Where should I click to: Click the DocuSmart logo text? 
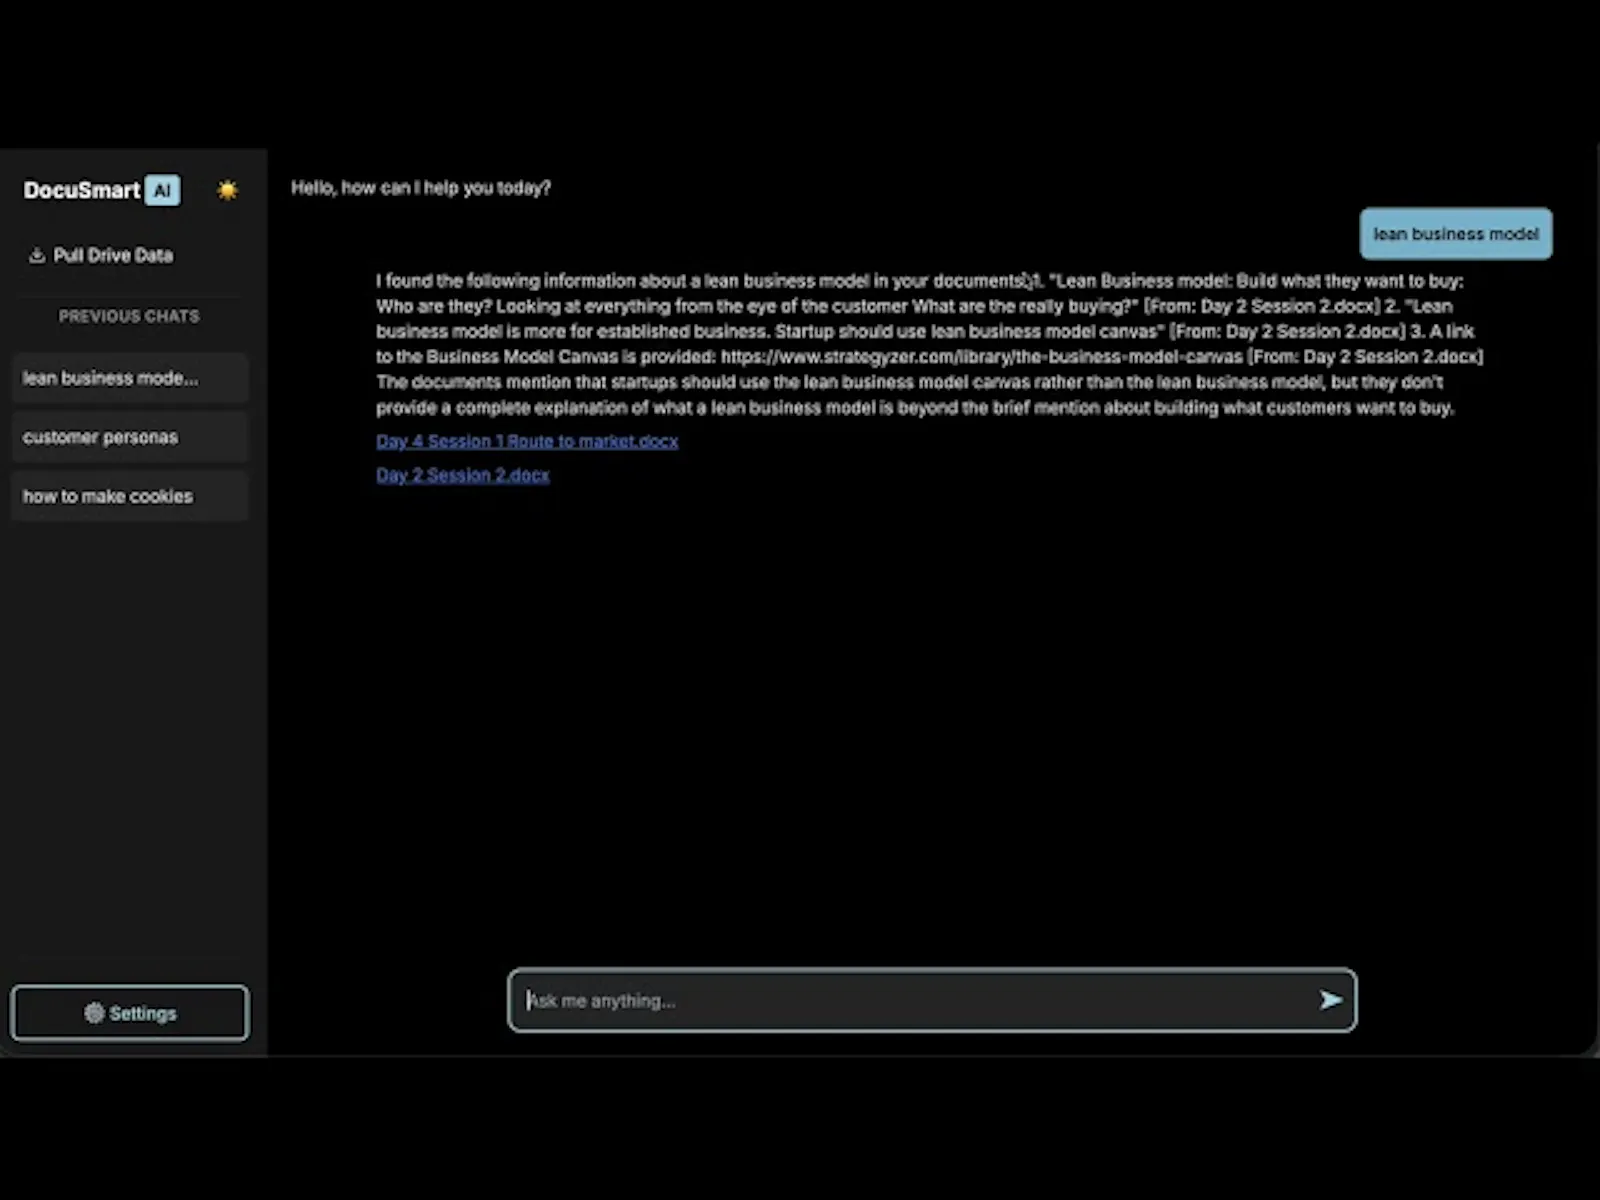[82, 190]
